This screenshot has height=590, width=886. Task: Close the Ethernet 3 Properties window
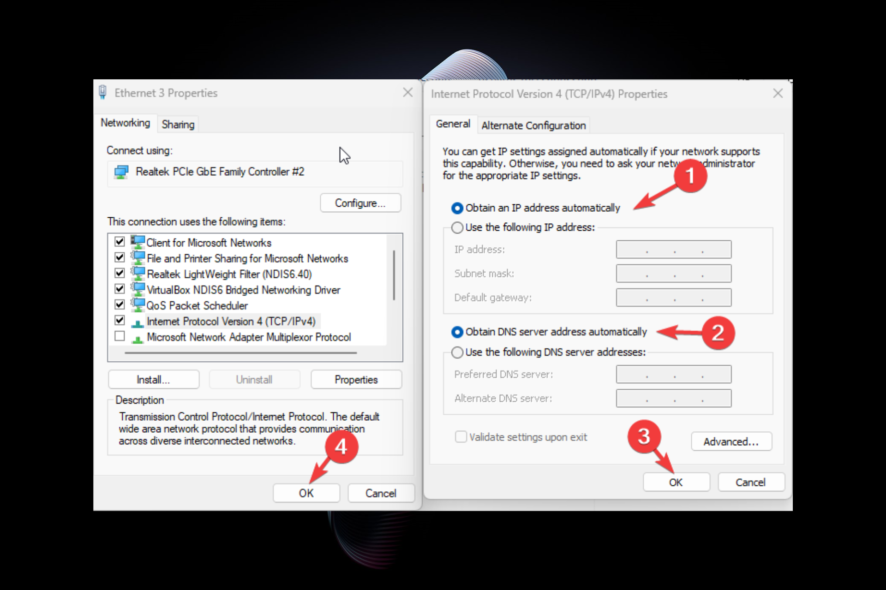tap(407, 92)
